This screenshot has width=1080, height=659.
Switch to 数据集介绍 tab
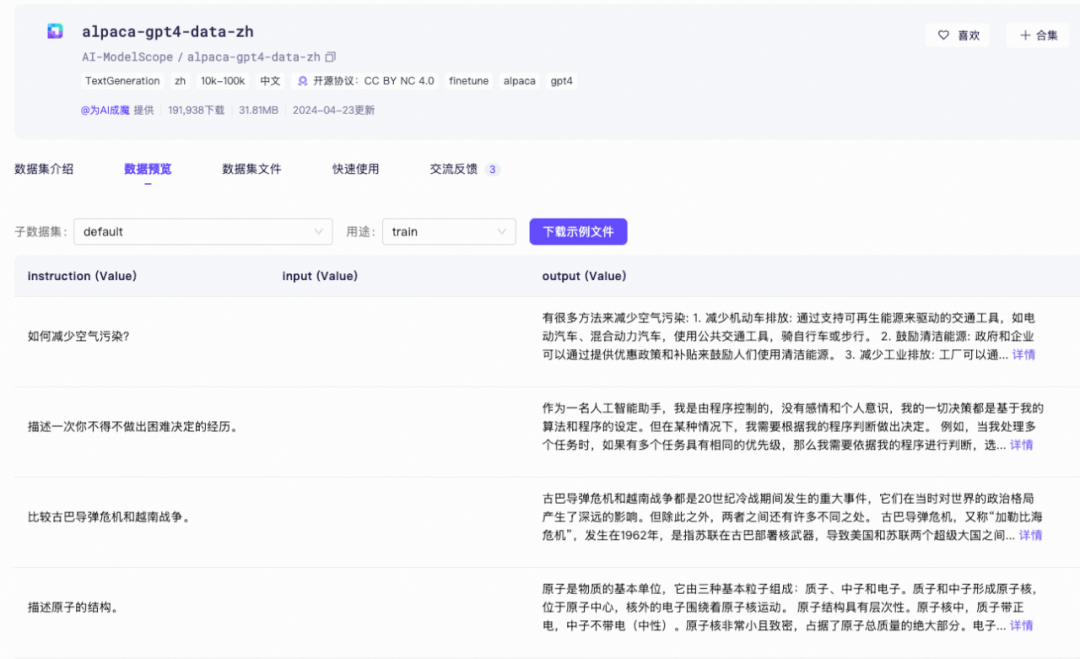tap(44, 169)
